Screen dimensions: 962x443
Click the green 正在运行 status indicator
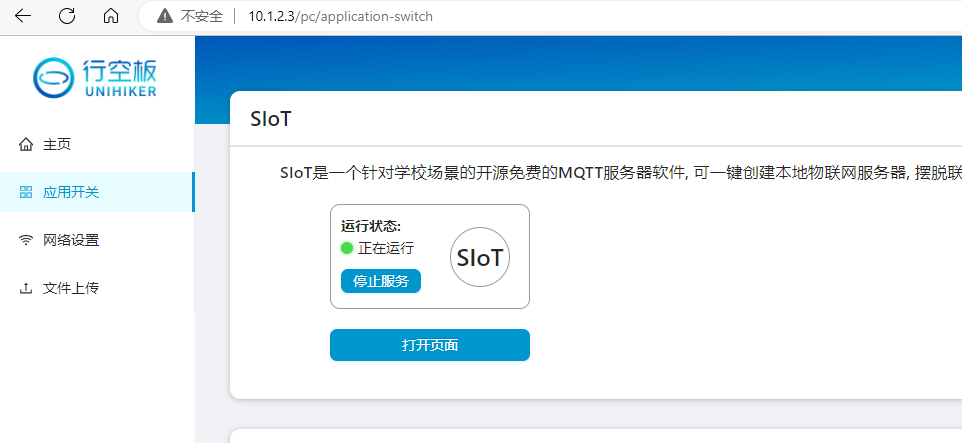347,248
